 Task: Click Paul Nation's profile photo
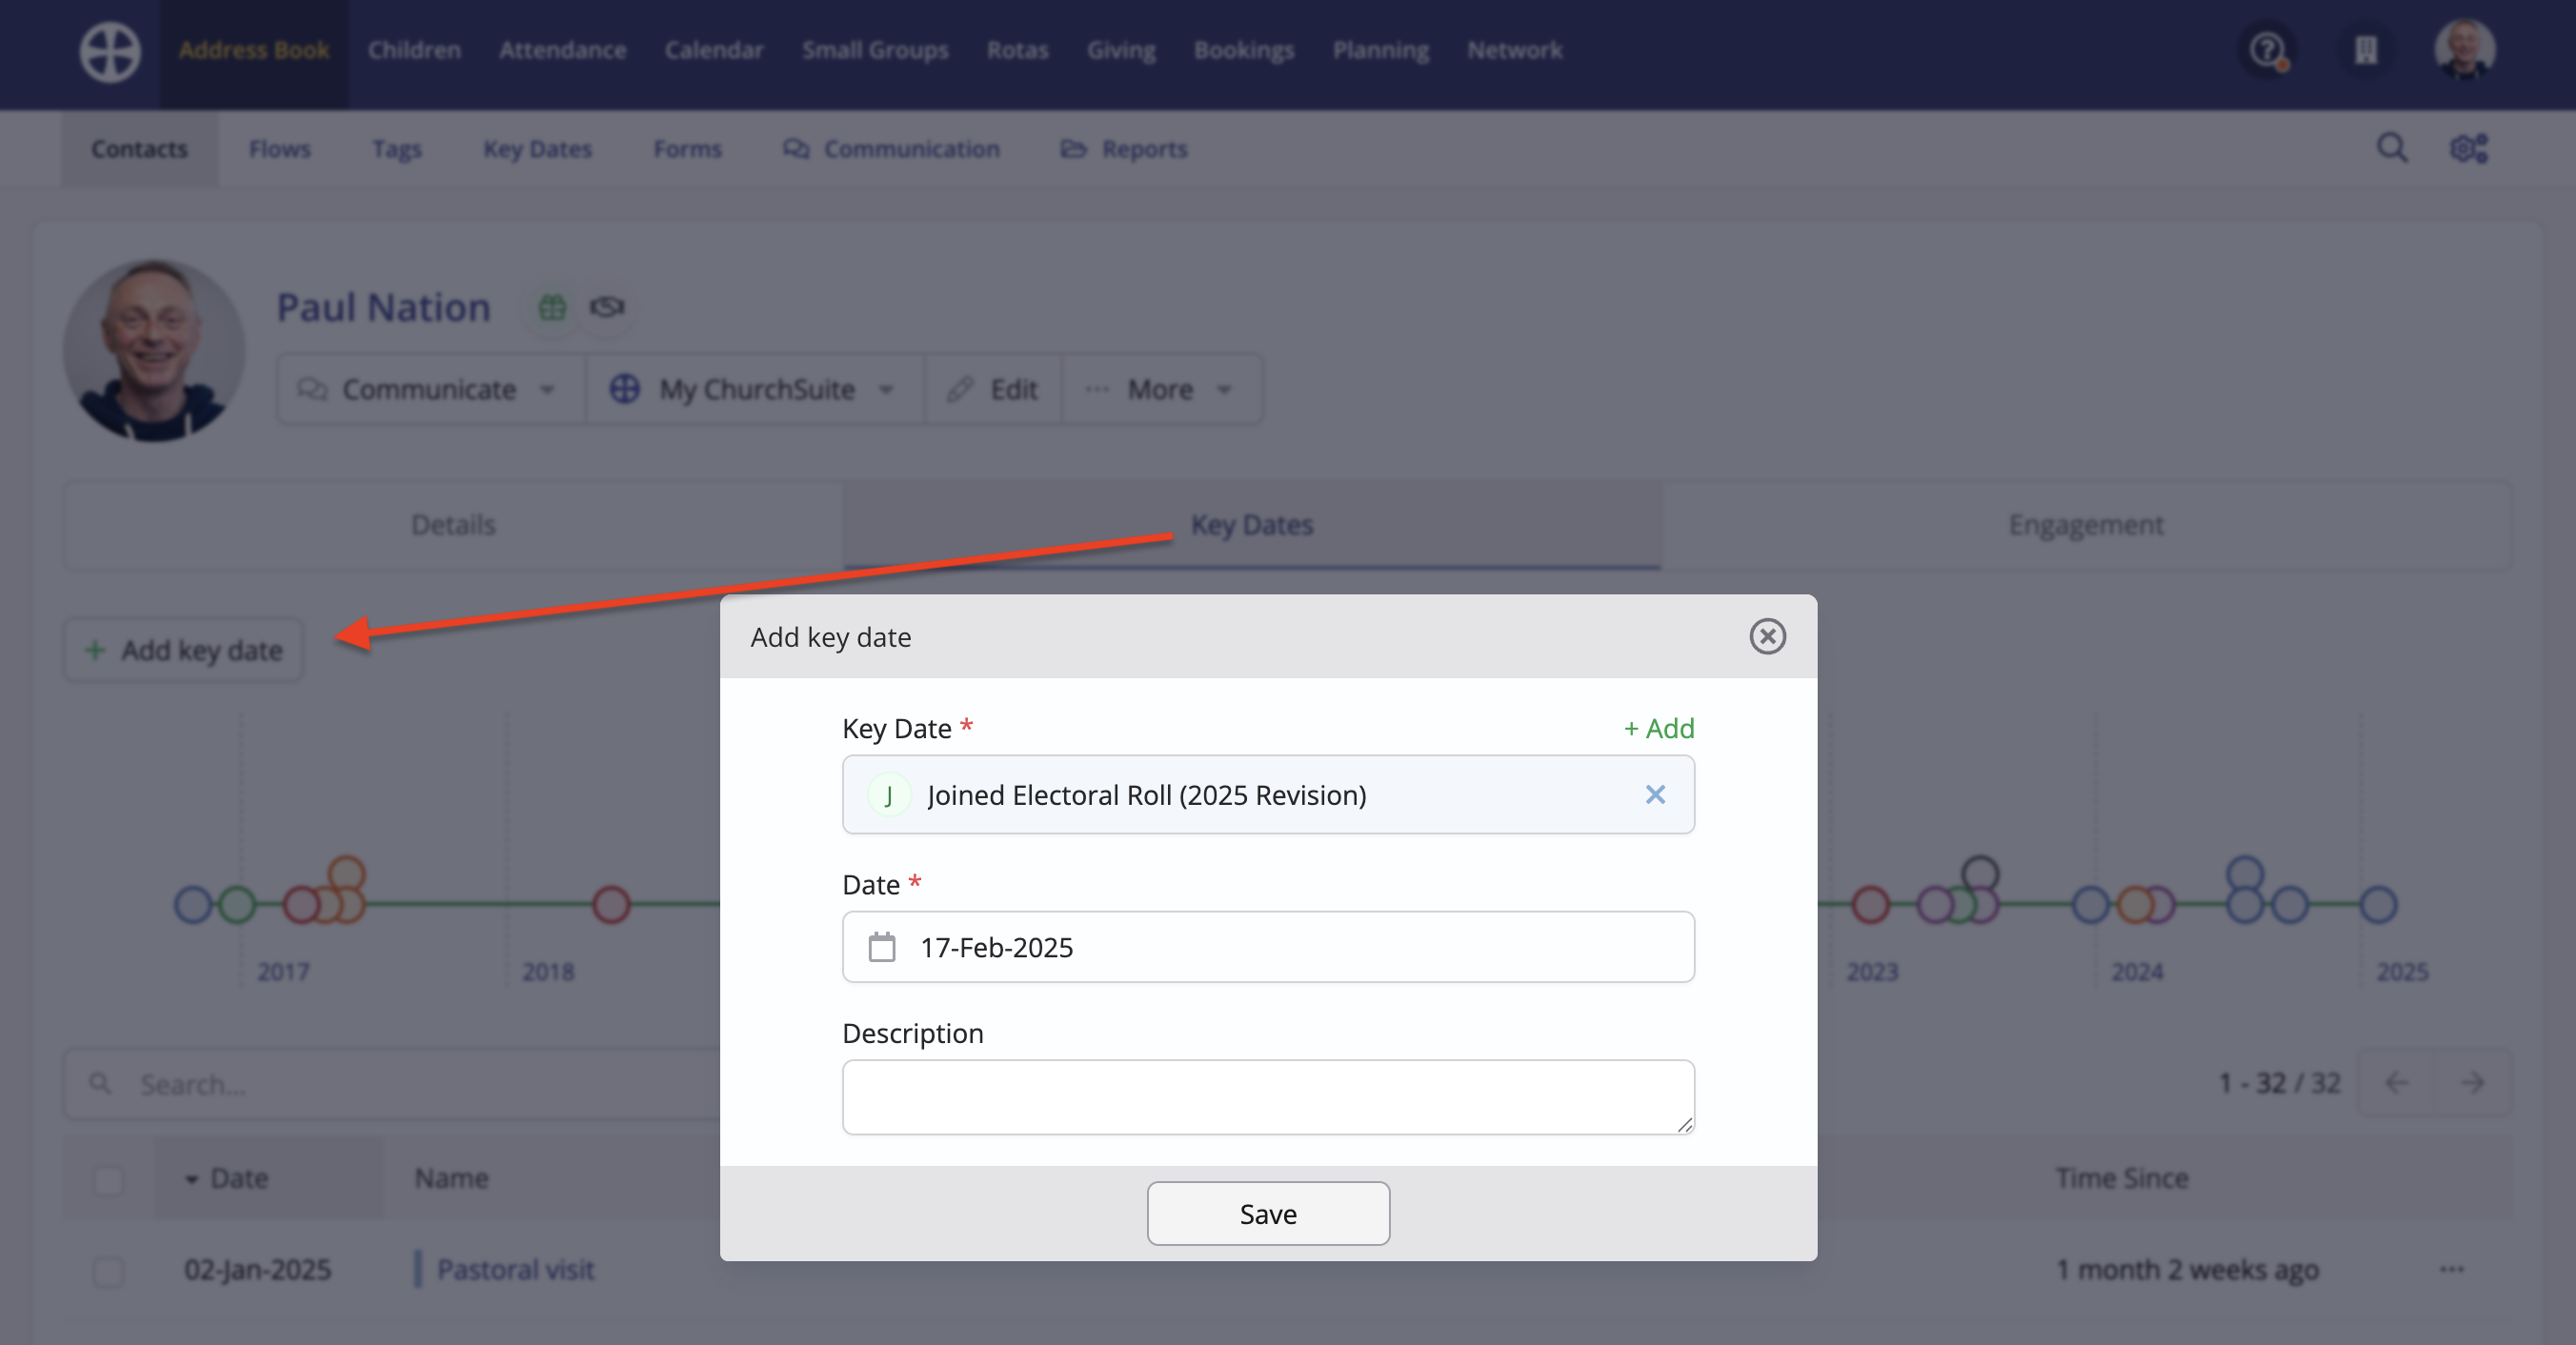[154, 350]
